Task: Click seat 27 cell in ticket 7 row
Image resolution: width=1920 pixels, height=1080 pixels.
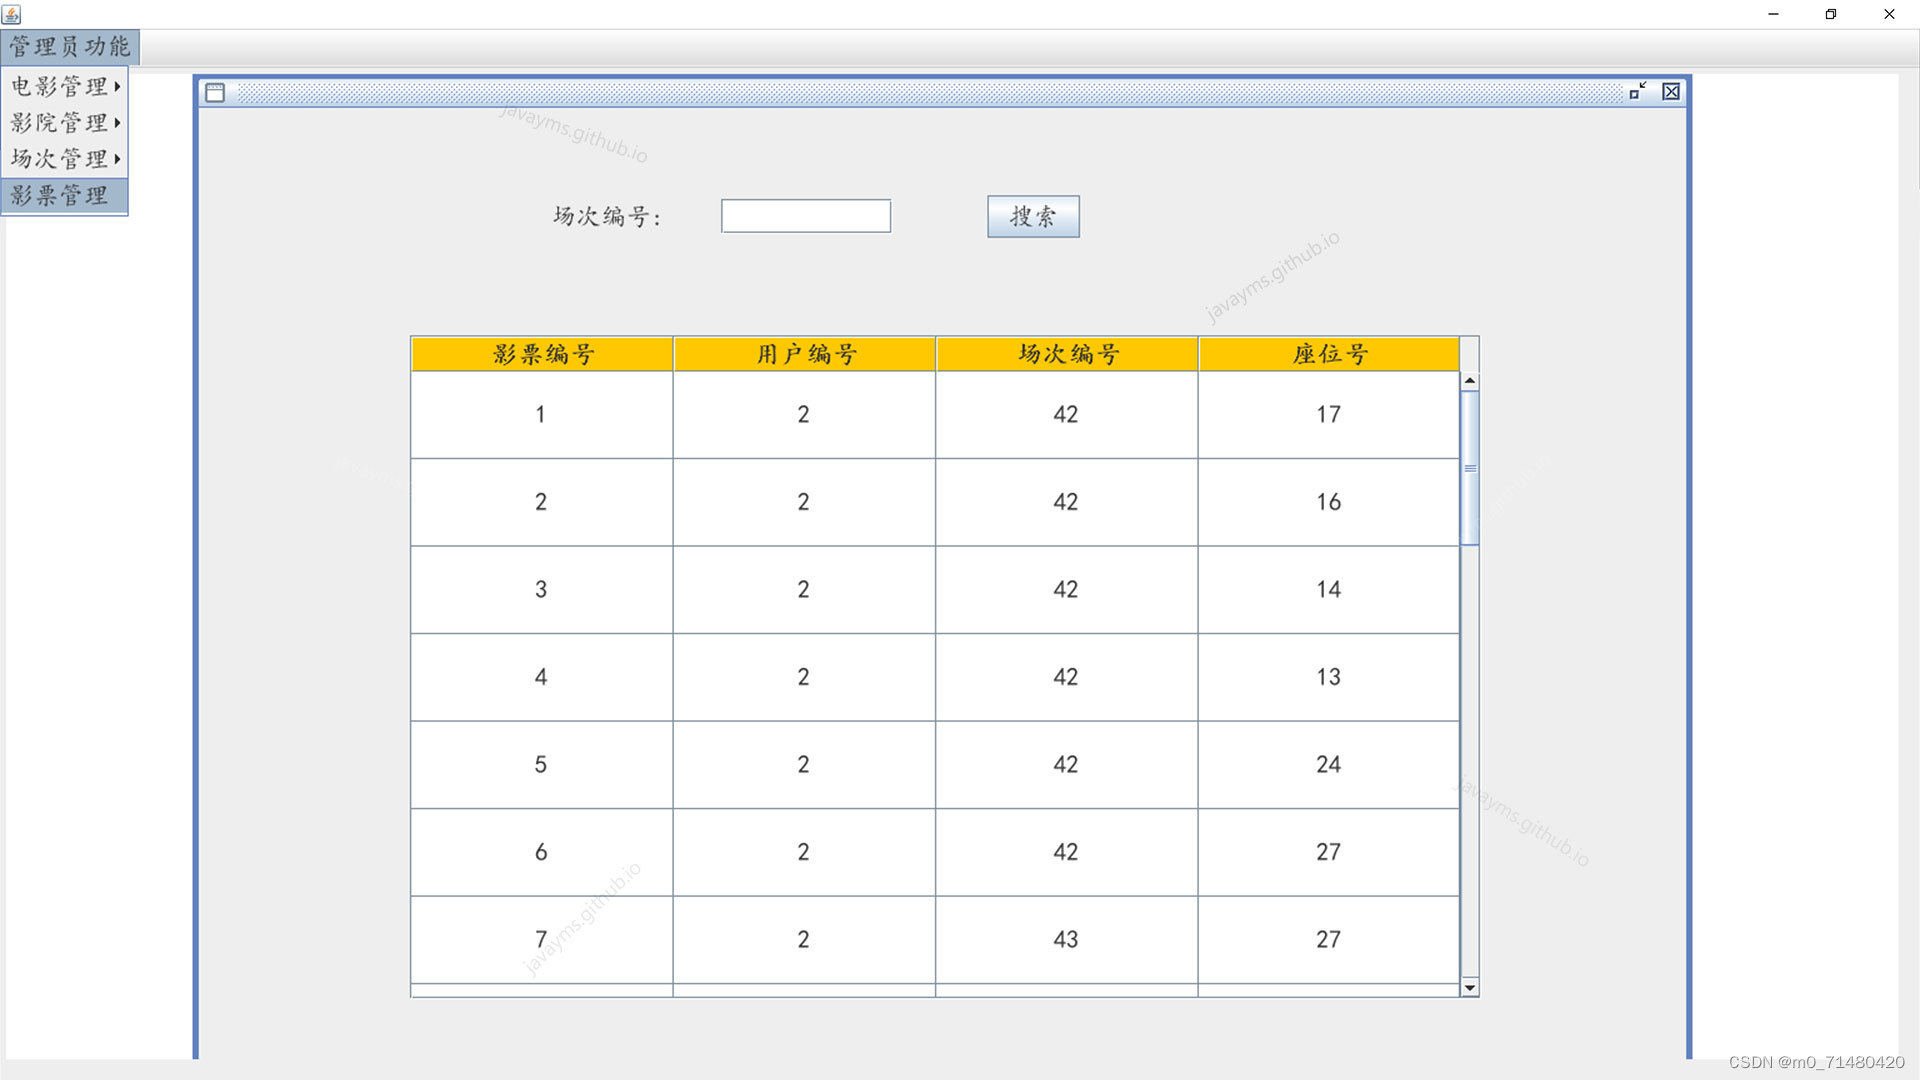Action: [x=1329, y=940]
